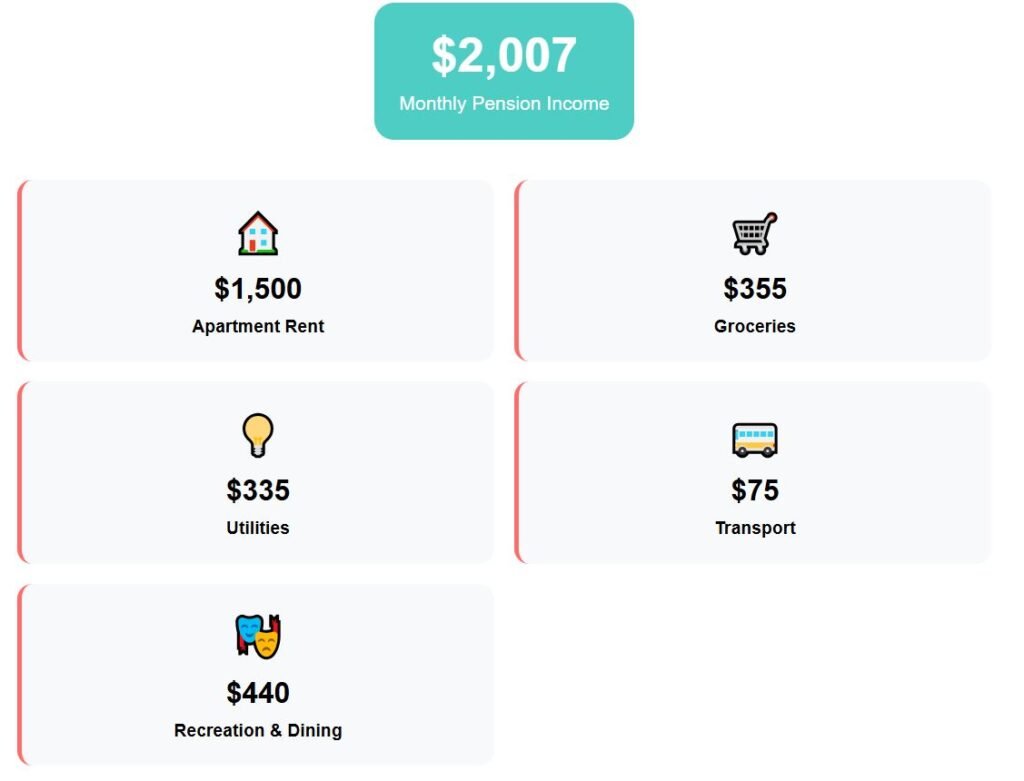Click the $440 recreation amount
Image resolution: width=1024 pixels, height=781 pixels.
[258, 693]
